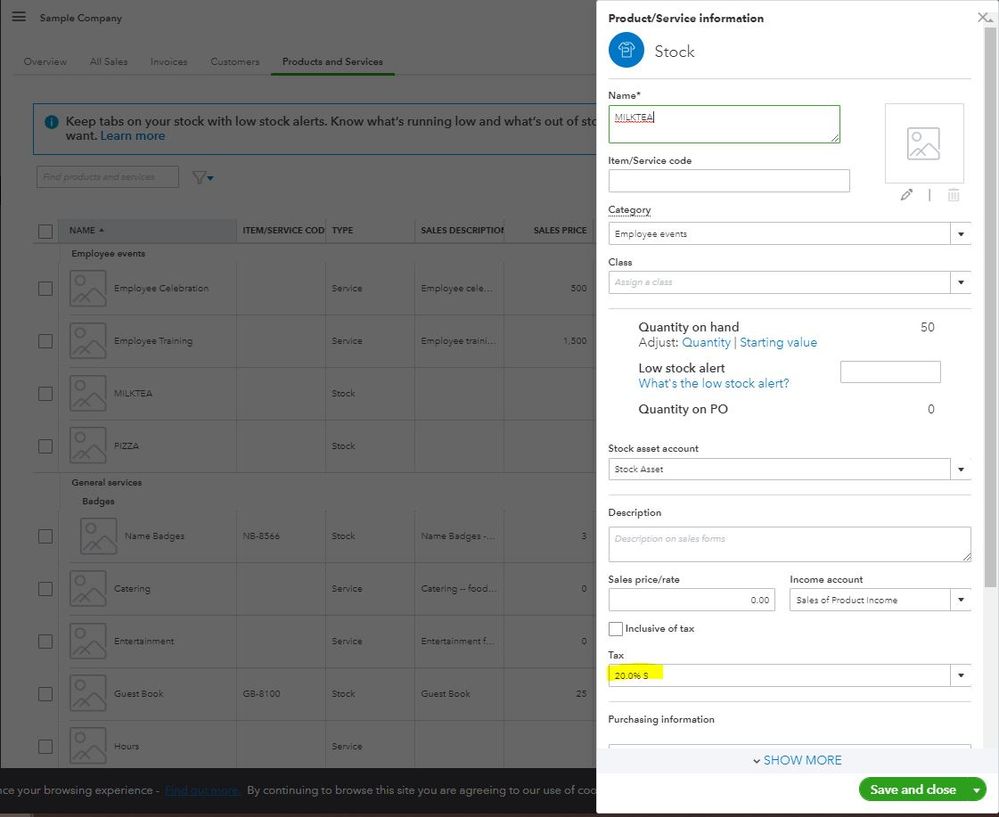Switch to the All Sales tab
Image resolution: width=999 pixels, height=817 pixels.
[x=108, y=62]
